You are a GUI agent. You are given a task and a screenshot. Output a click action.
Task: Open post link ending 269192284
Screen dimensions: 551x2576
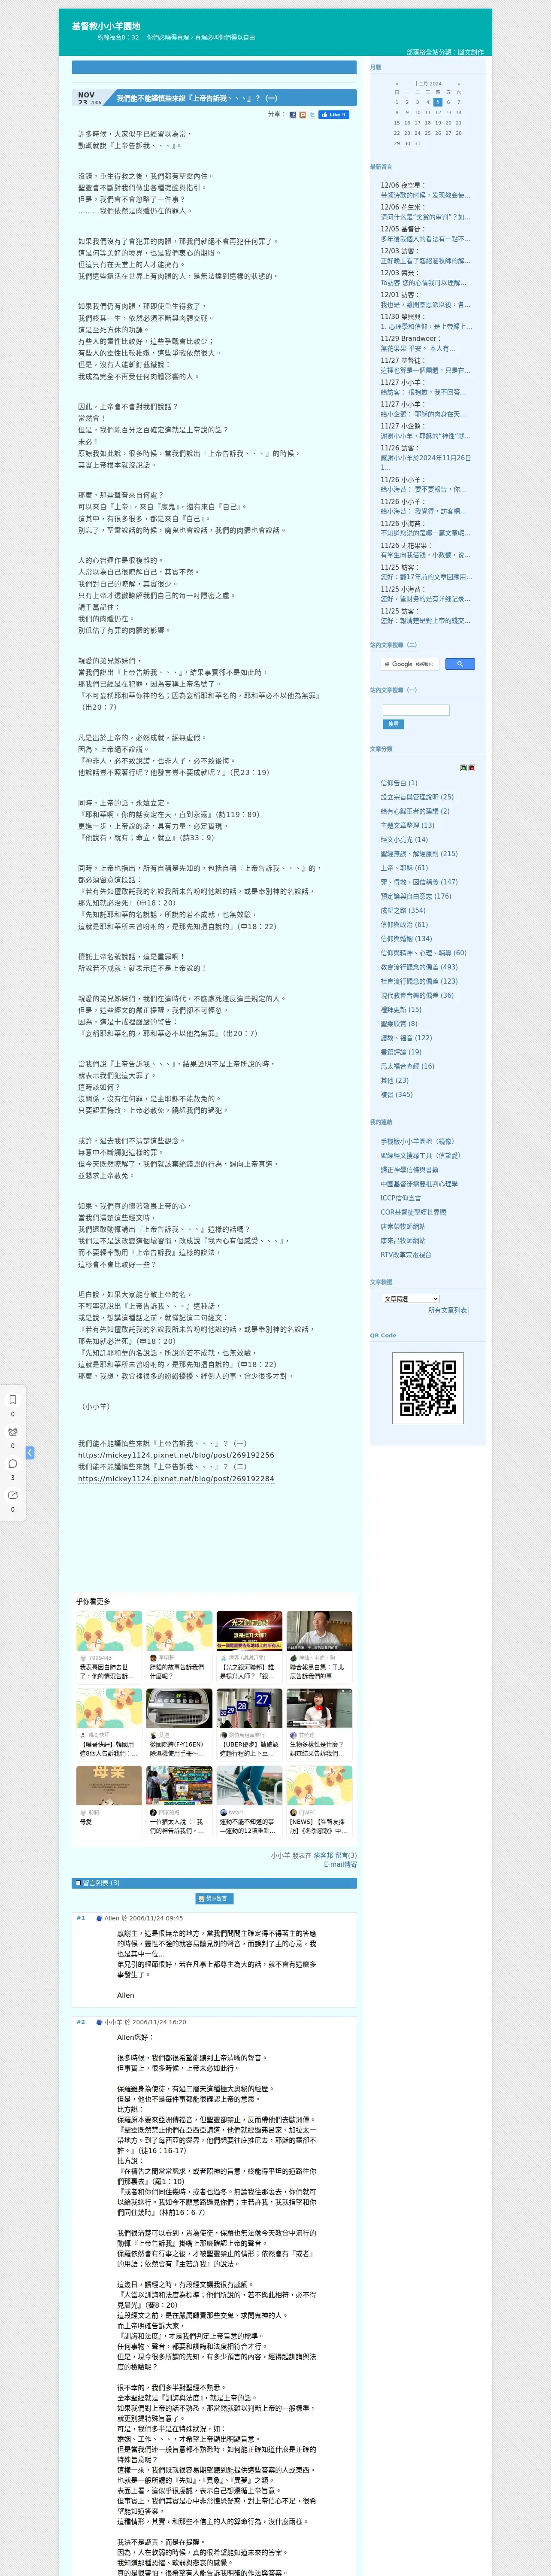click(x=176, y=1478)
